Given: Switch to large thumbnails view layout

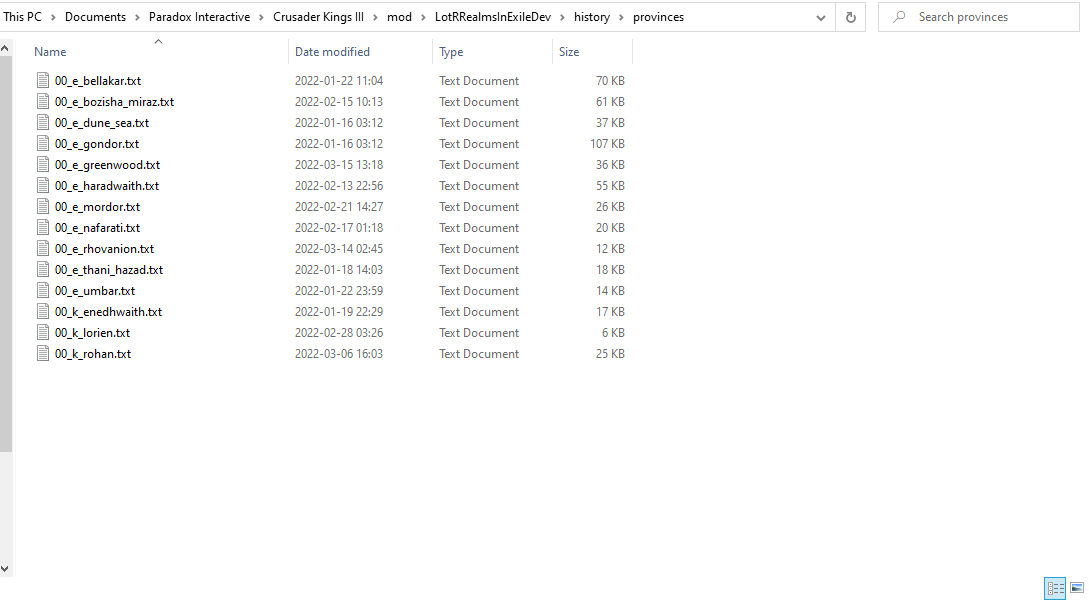Looking at the screenshot, I should coord(1077,588).
